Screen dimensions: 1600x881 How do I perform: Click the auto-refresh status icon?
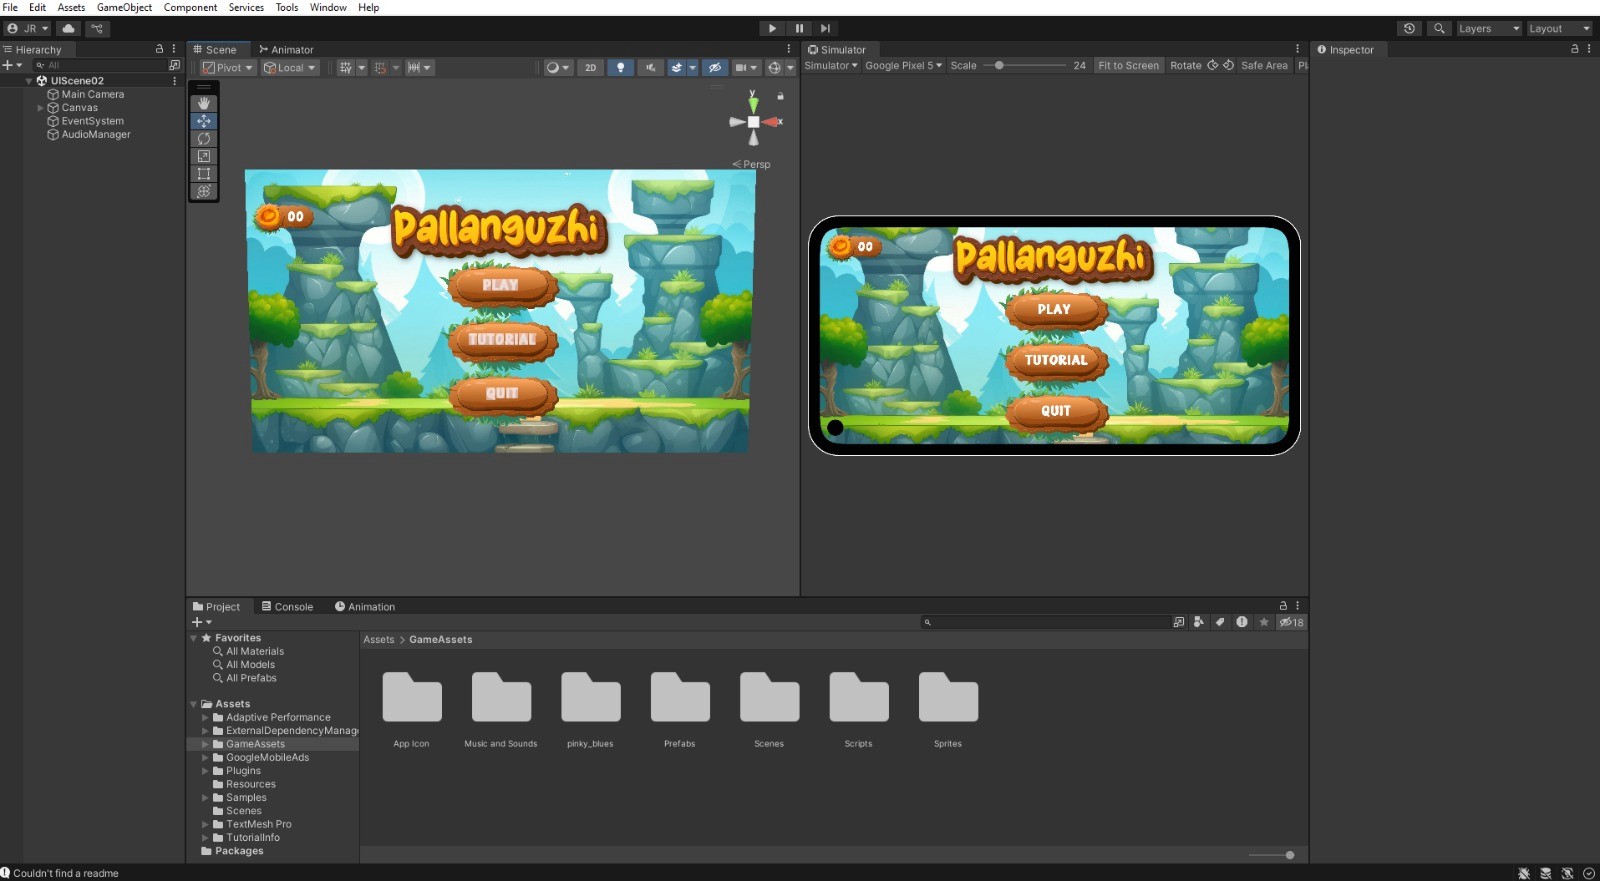(1568, 873)
